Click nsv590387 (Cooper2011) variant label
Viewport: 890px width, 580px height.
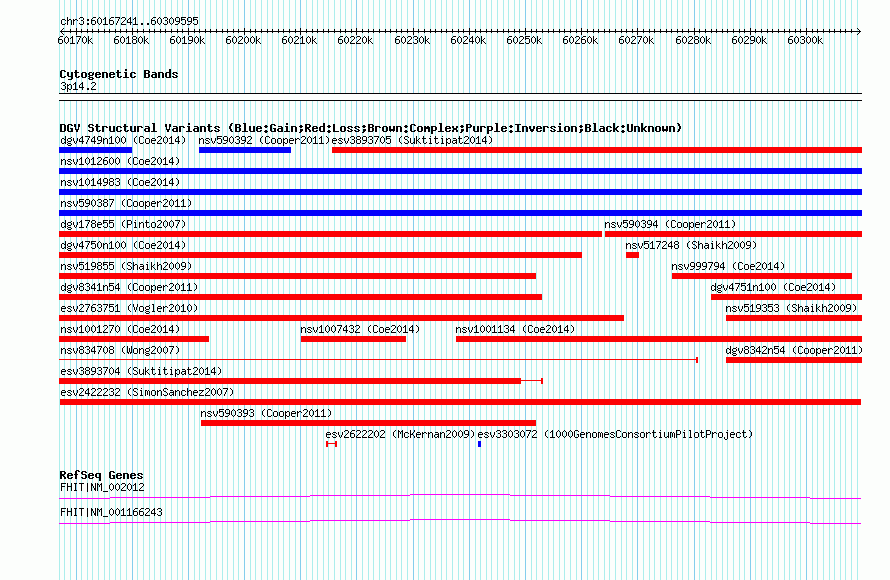click(126, 203)
